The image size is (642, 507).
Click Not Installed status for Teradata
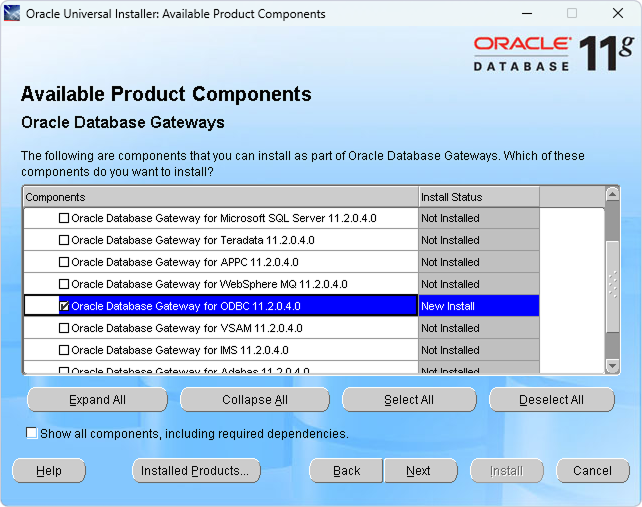tap(479, 240)
